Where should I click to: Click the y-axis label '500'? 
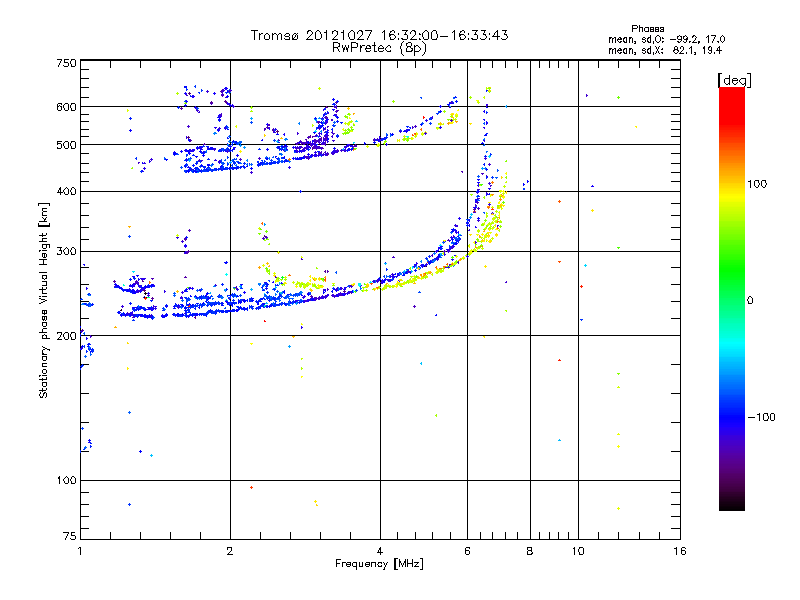(66, 145)
